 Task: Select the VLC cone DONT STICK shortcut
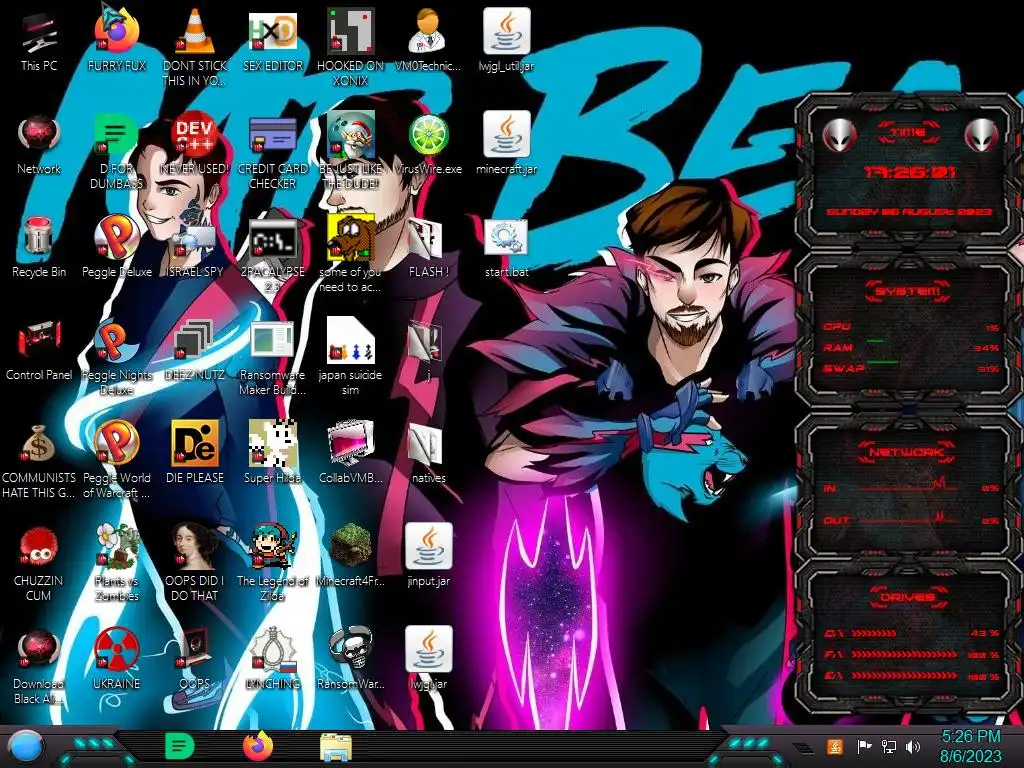tap(195, 33)
